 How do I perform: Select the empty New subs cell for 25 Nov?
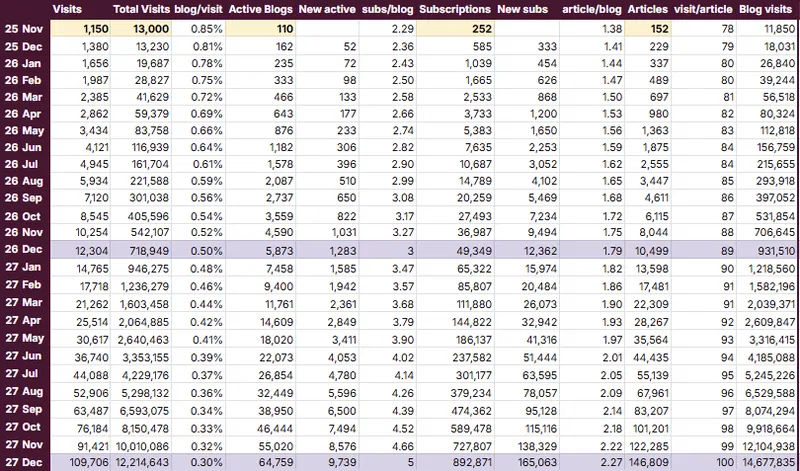527,29
